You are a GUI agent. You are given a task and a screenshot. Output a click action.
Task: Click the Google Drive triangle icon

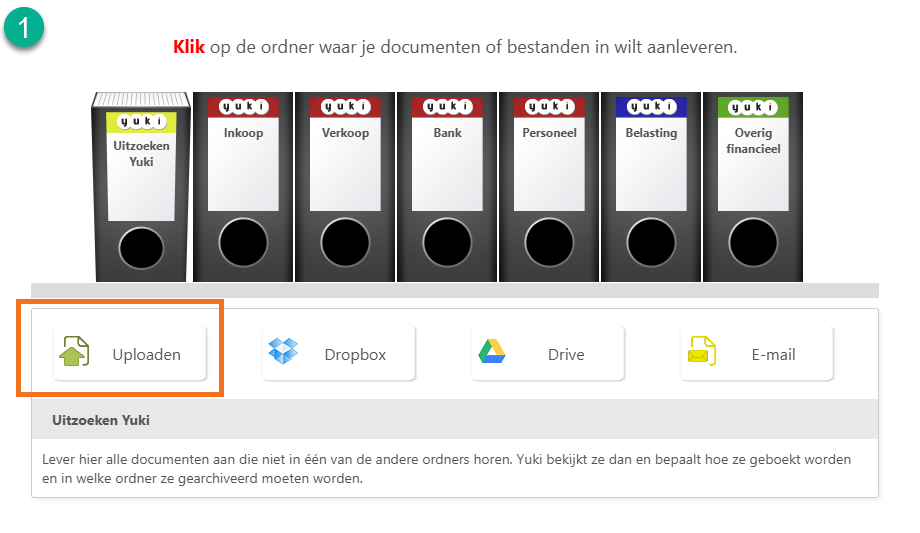[492, 351]
